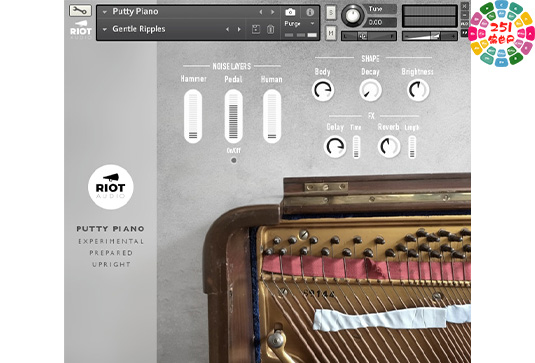The height and width of the screenshot is (363, 535).
Task: Click the Reverb amount knob
Action: 389,147
